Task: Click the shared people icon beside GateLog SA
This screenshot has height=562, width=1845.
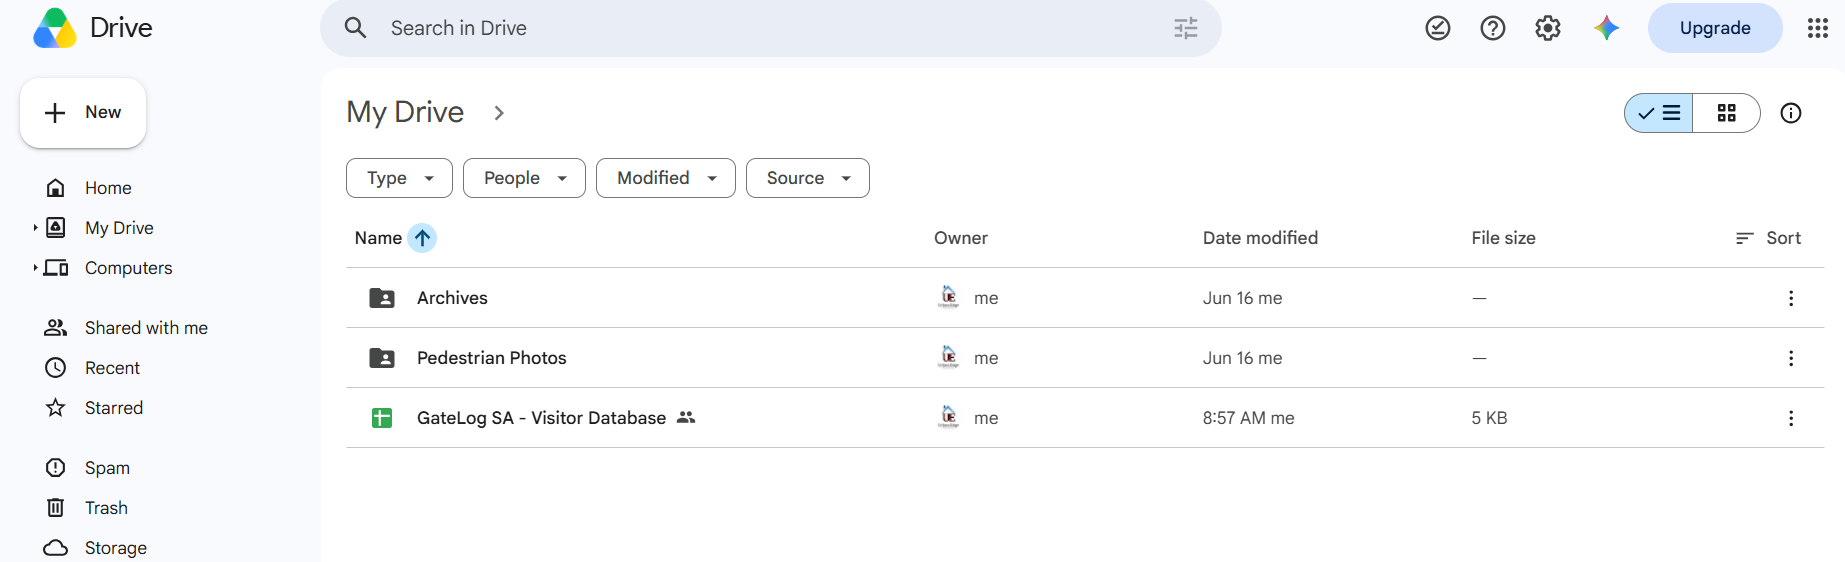Action: coord(686,418)
